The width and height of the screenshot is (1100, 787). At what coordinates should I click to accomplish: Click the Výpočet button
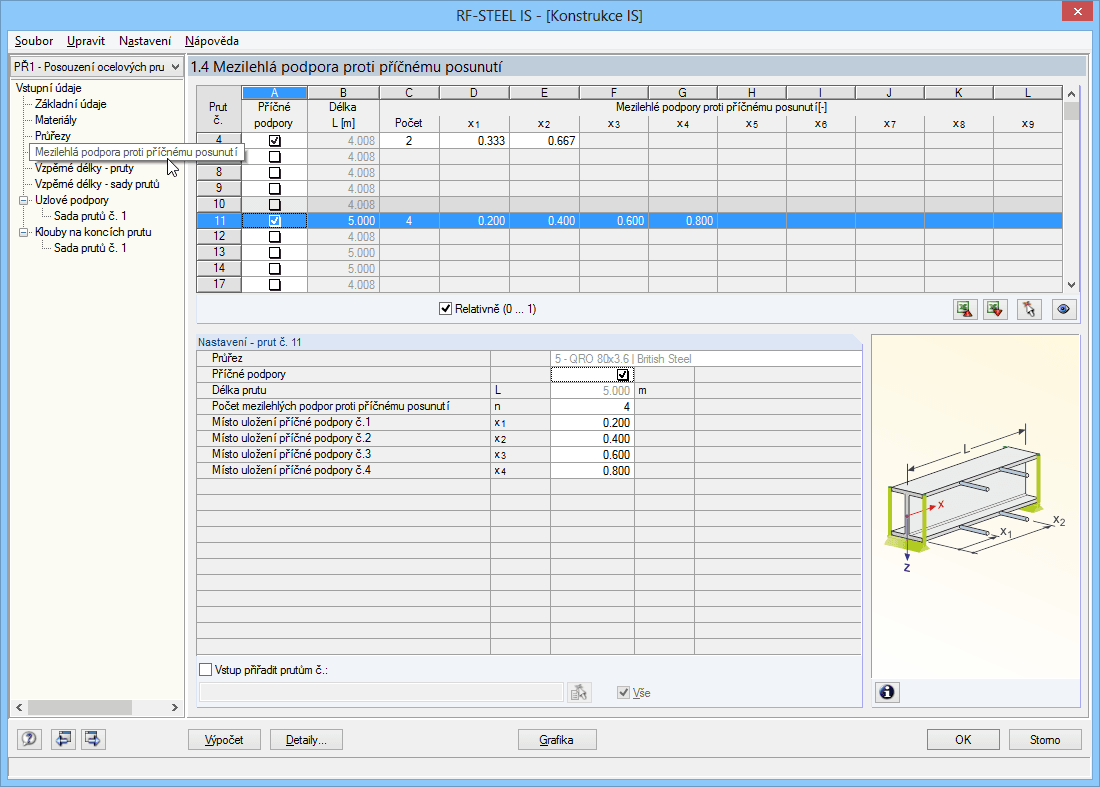click(224, 739)
